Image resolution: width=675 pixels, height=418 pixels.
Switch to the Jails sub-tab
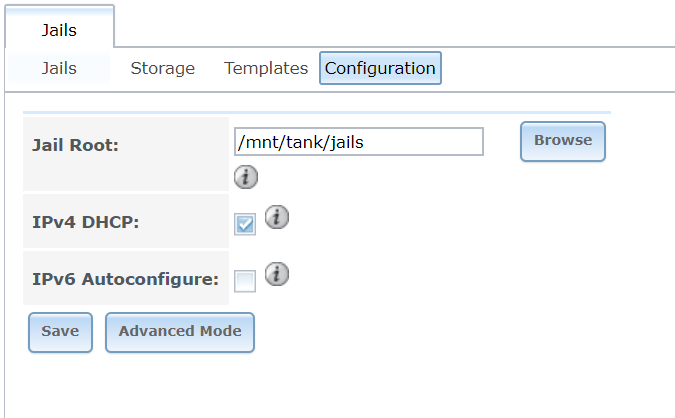[x=59, y=68]
